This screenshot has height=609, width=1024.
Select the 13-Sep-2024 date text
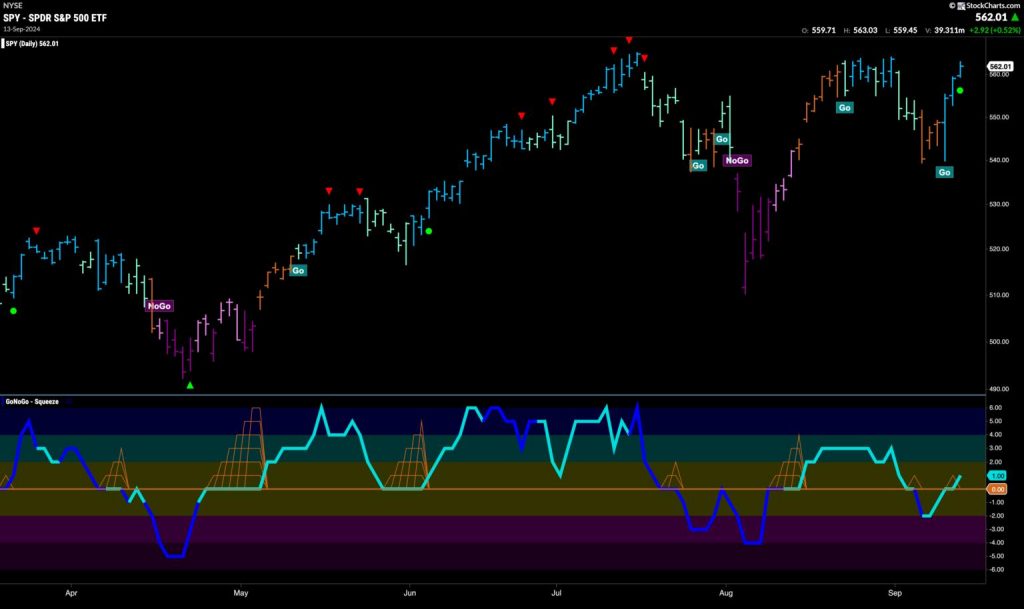tap(22, 29)
